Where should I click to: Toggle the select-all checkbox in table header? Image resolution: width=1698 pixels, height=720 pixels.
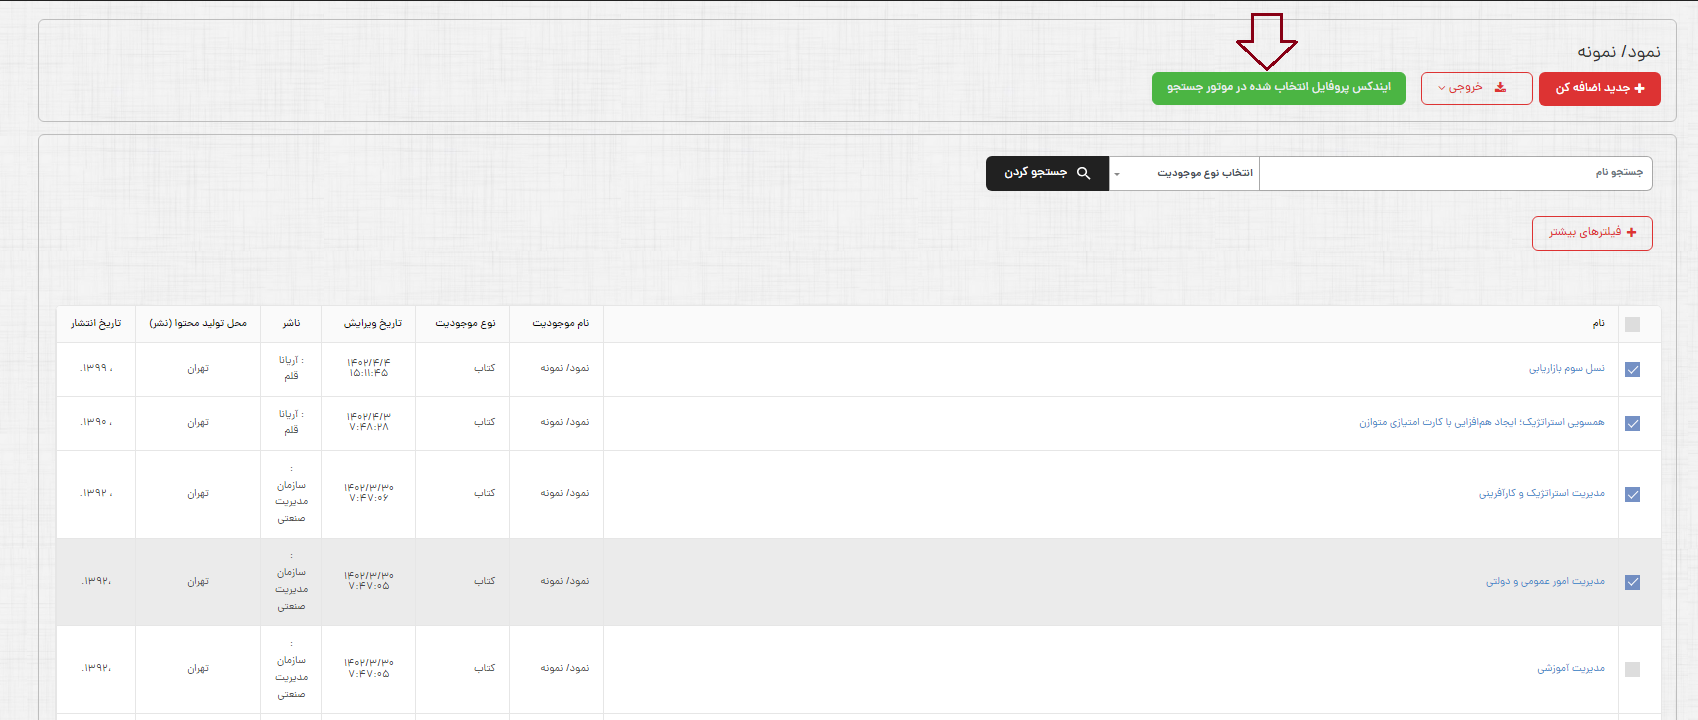tap(1632, 324)
